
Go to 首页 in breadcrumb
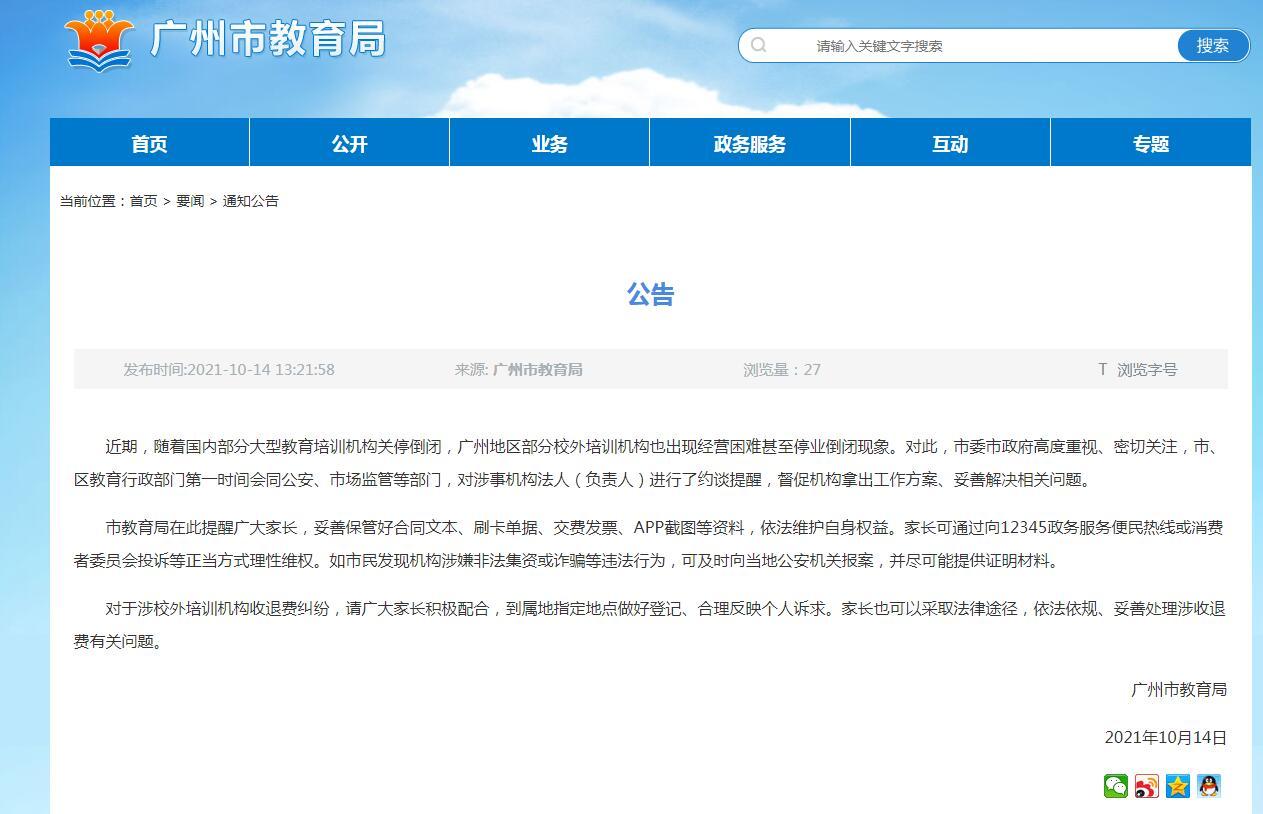coord(143,201)
